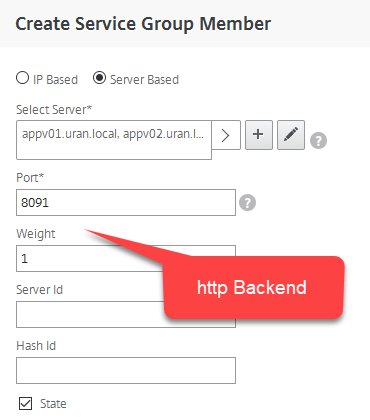
Task: Click the red http Backend callout
Action: coord(253,287)
